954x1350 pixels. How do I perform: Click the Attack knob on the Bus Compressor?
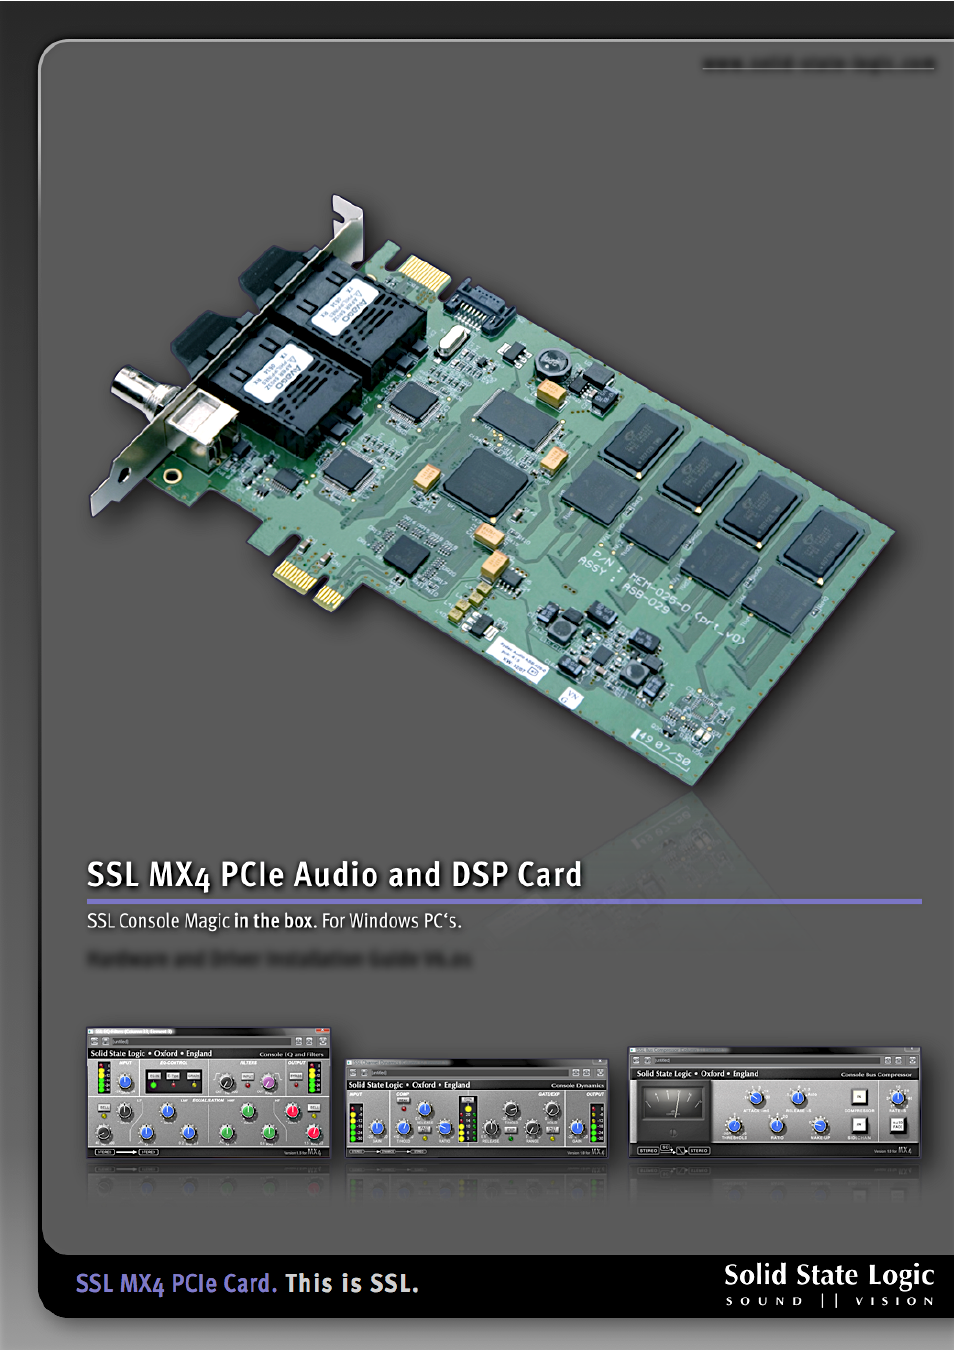point(755,1098)
